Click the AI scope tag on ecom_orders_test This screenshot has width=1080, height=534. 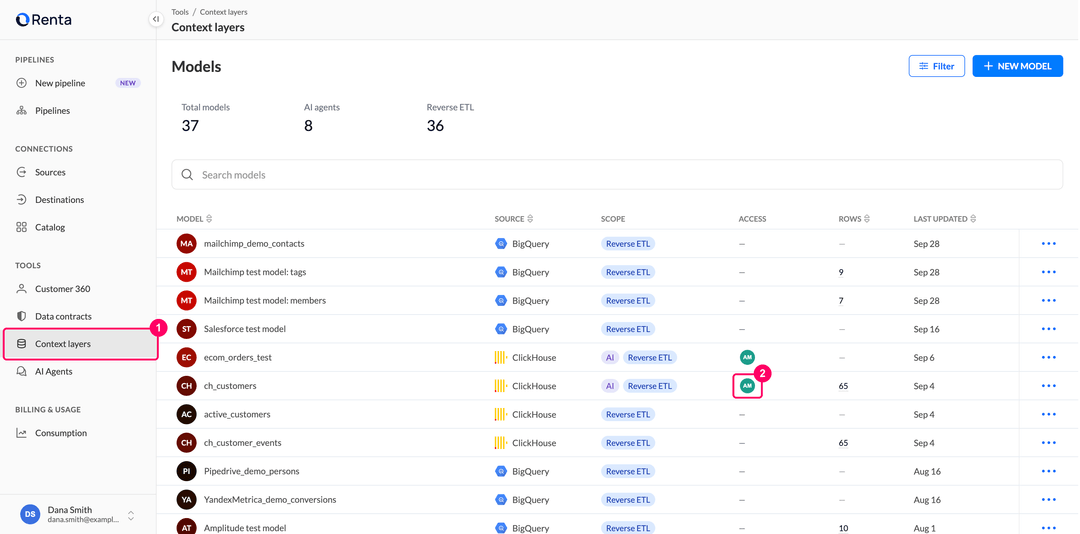[x=610, y=358]
